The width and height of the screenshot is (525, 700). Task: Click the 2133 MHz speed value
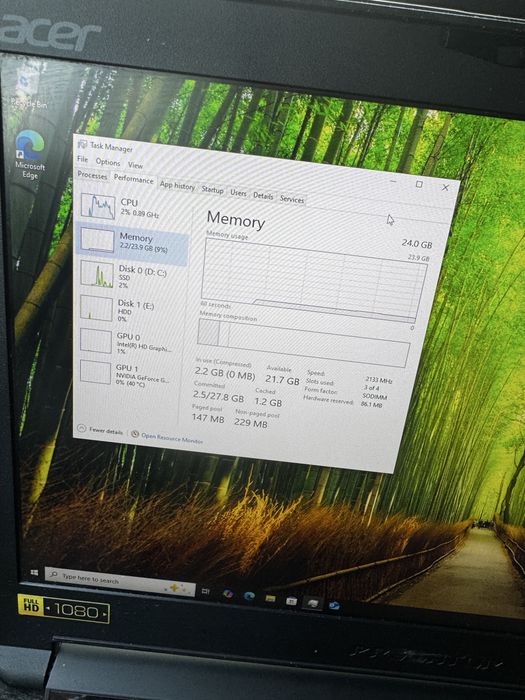(379, 380)
